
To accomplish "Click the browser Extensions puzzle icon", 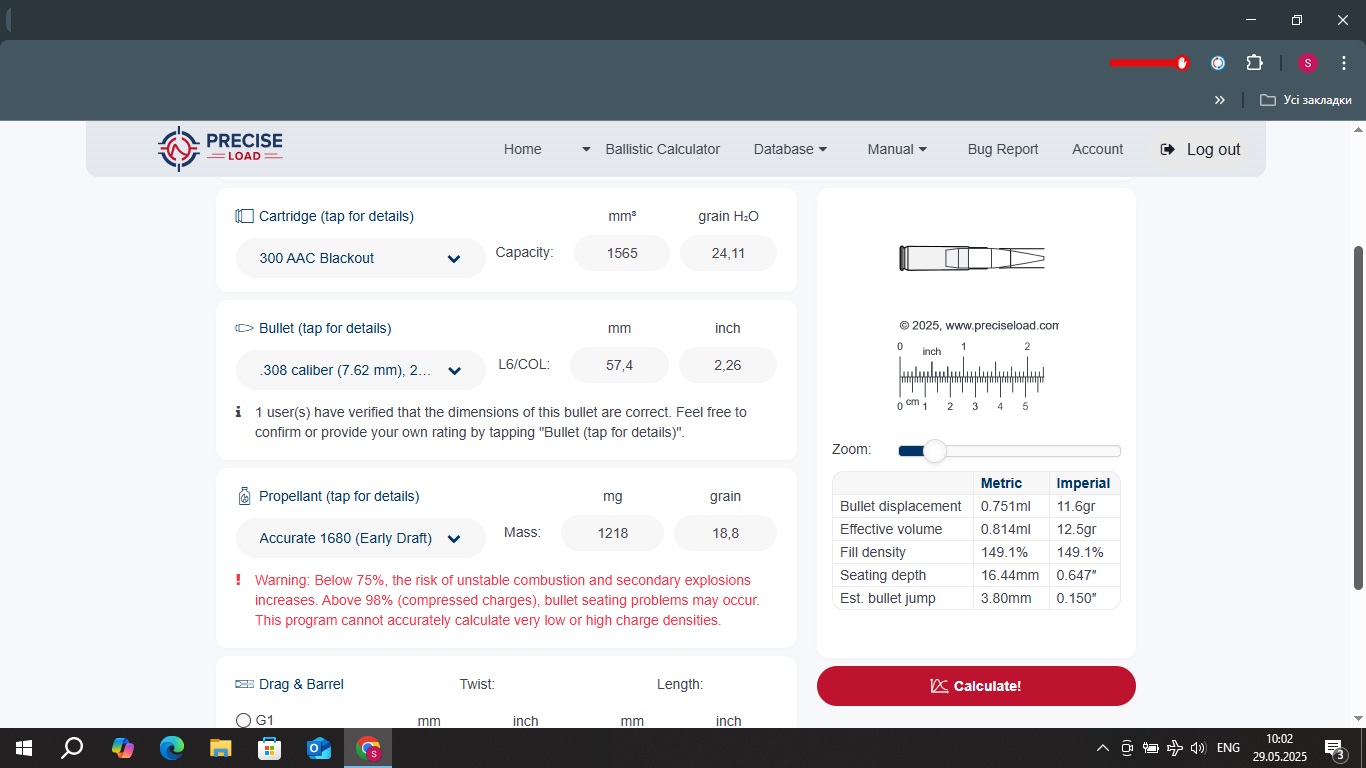I will [x=1254, y=63].
